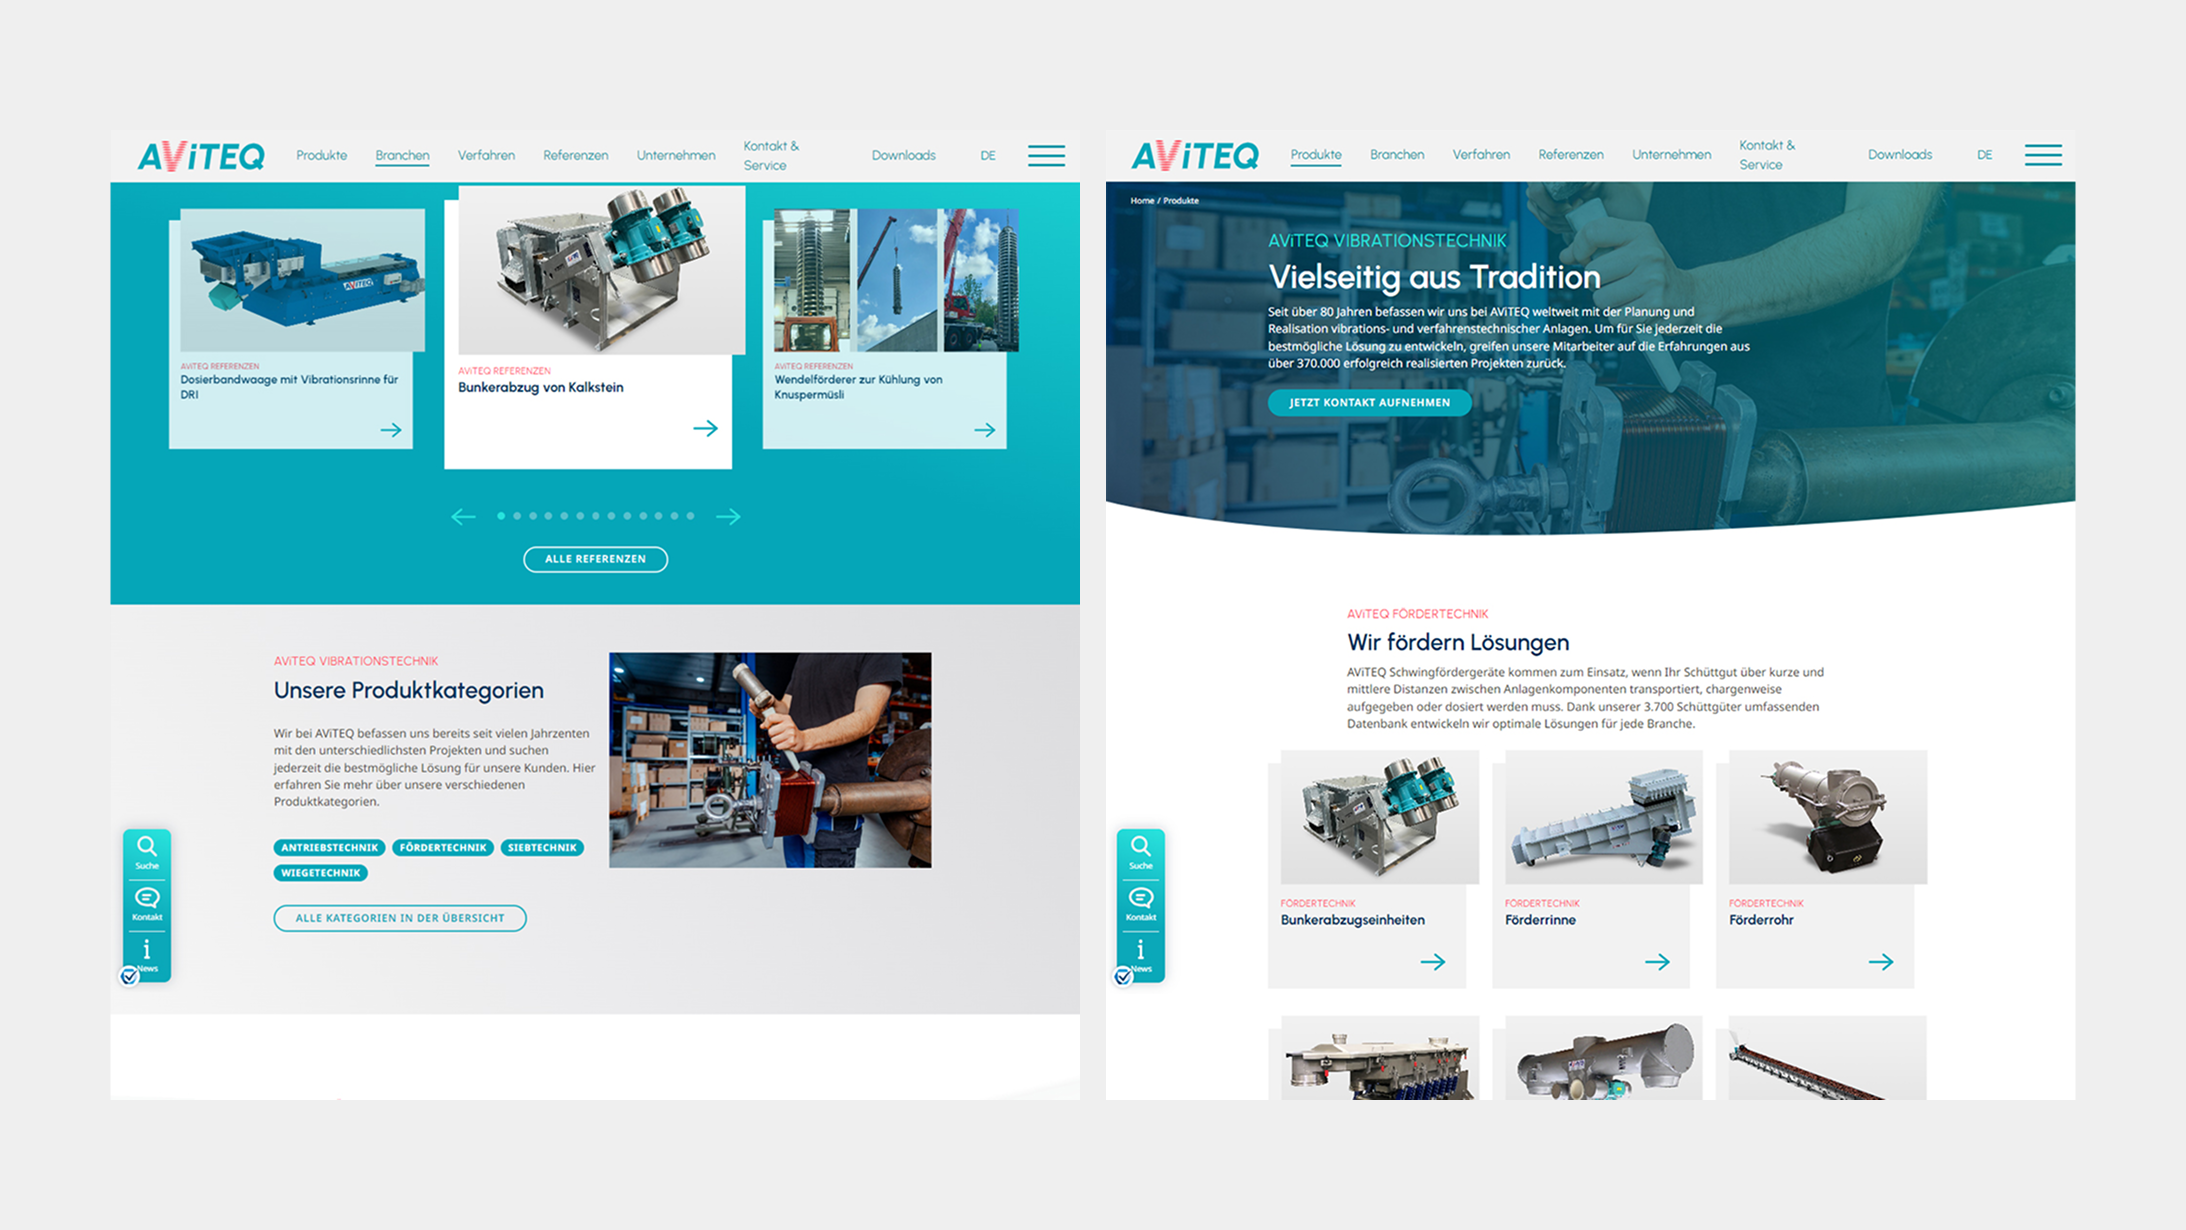
Task: Select first dot of carousel pagination
Action: 501,516
